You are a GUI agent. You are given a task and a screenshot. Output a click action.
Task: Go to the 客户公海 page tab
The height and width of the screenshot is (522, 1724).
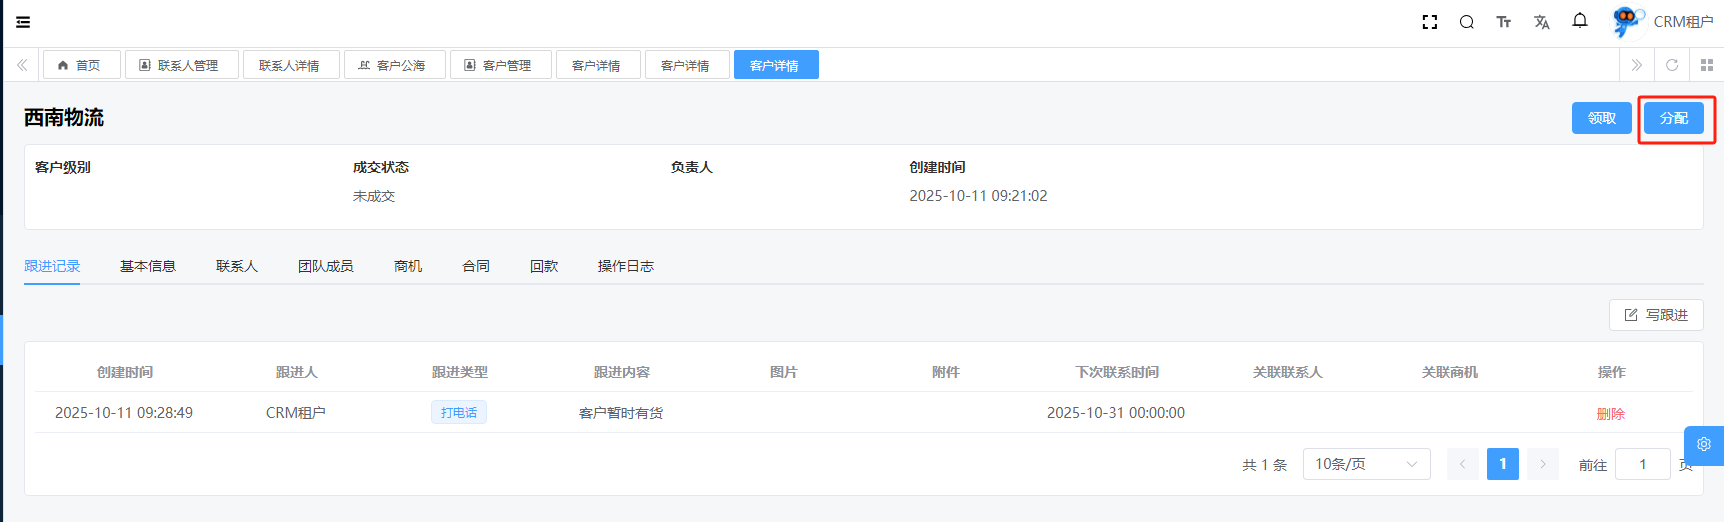click(x=394, y=65)
